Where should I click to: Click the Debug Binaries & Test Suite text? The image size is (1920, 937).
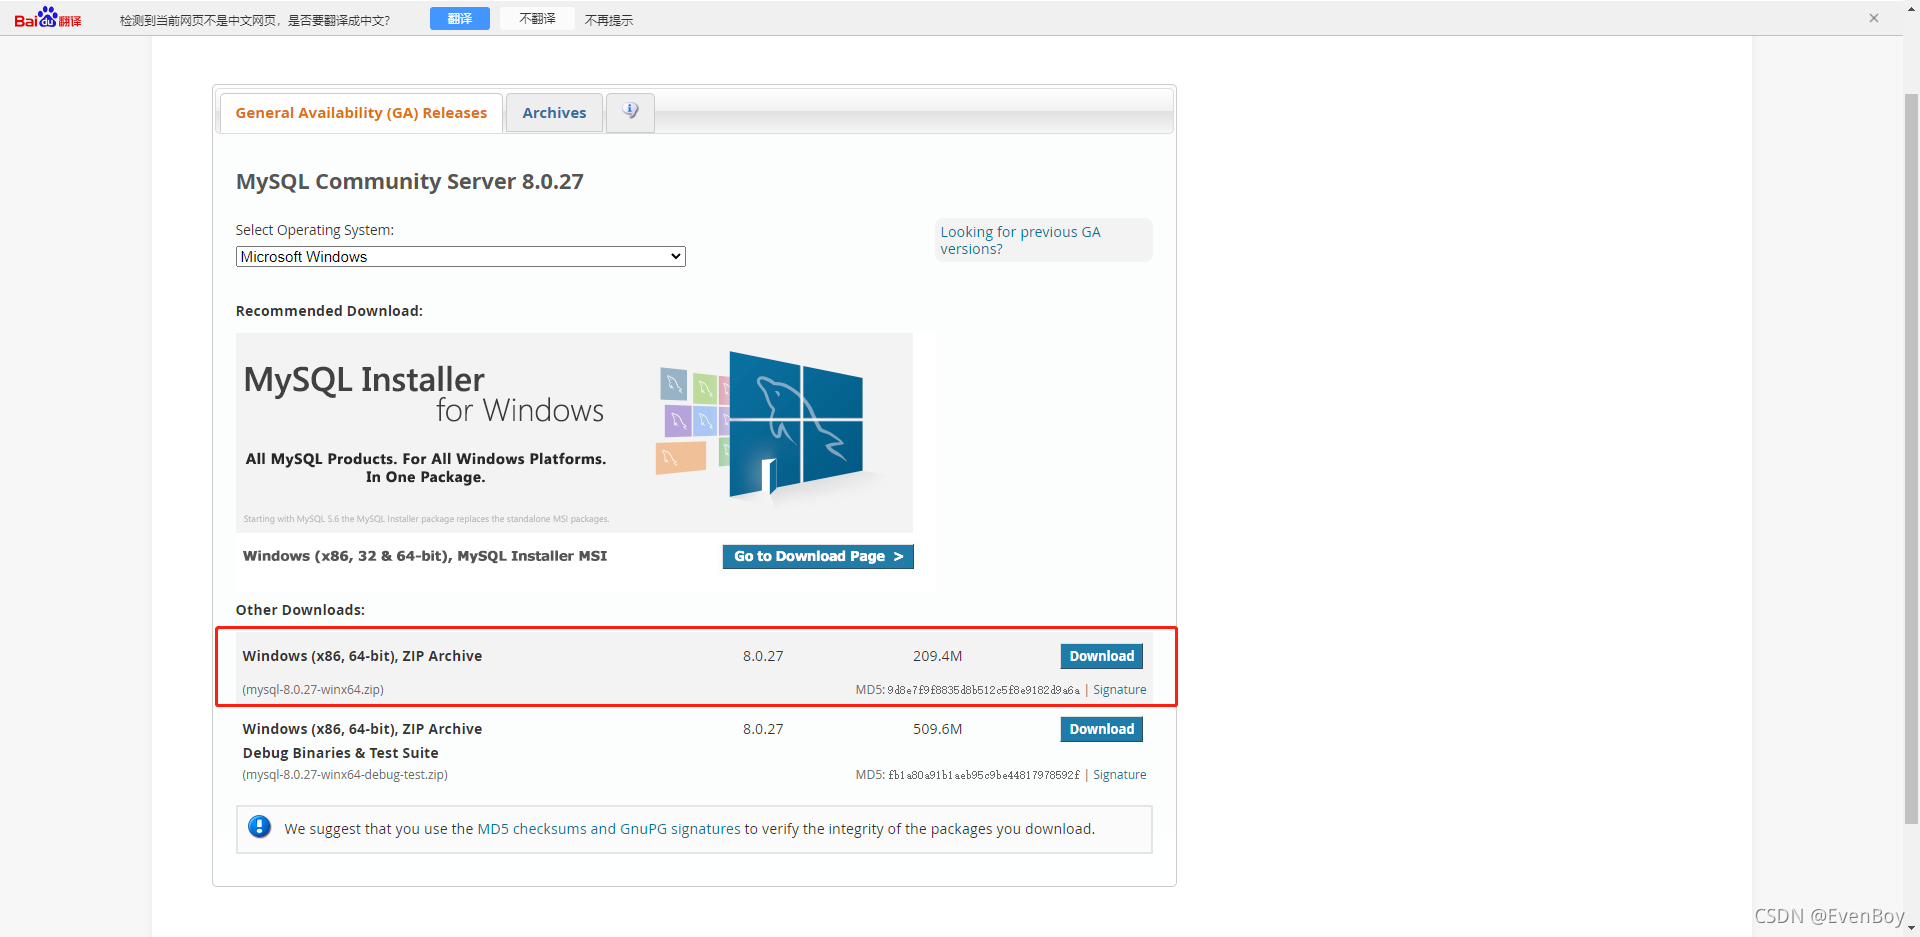click(x=340, y=753)
